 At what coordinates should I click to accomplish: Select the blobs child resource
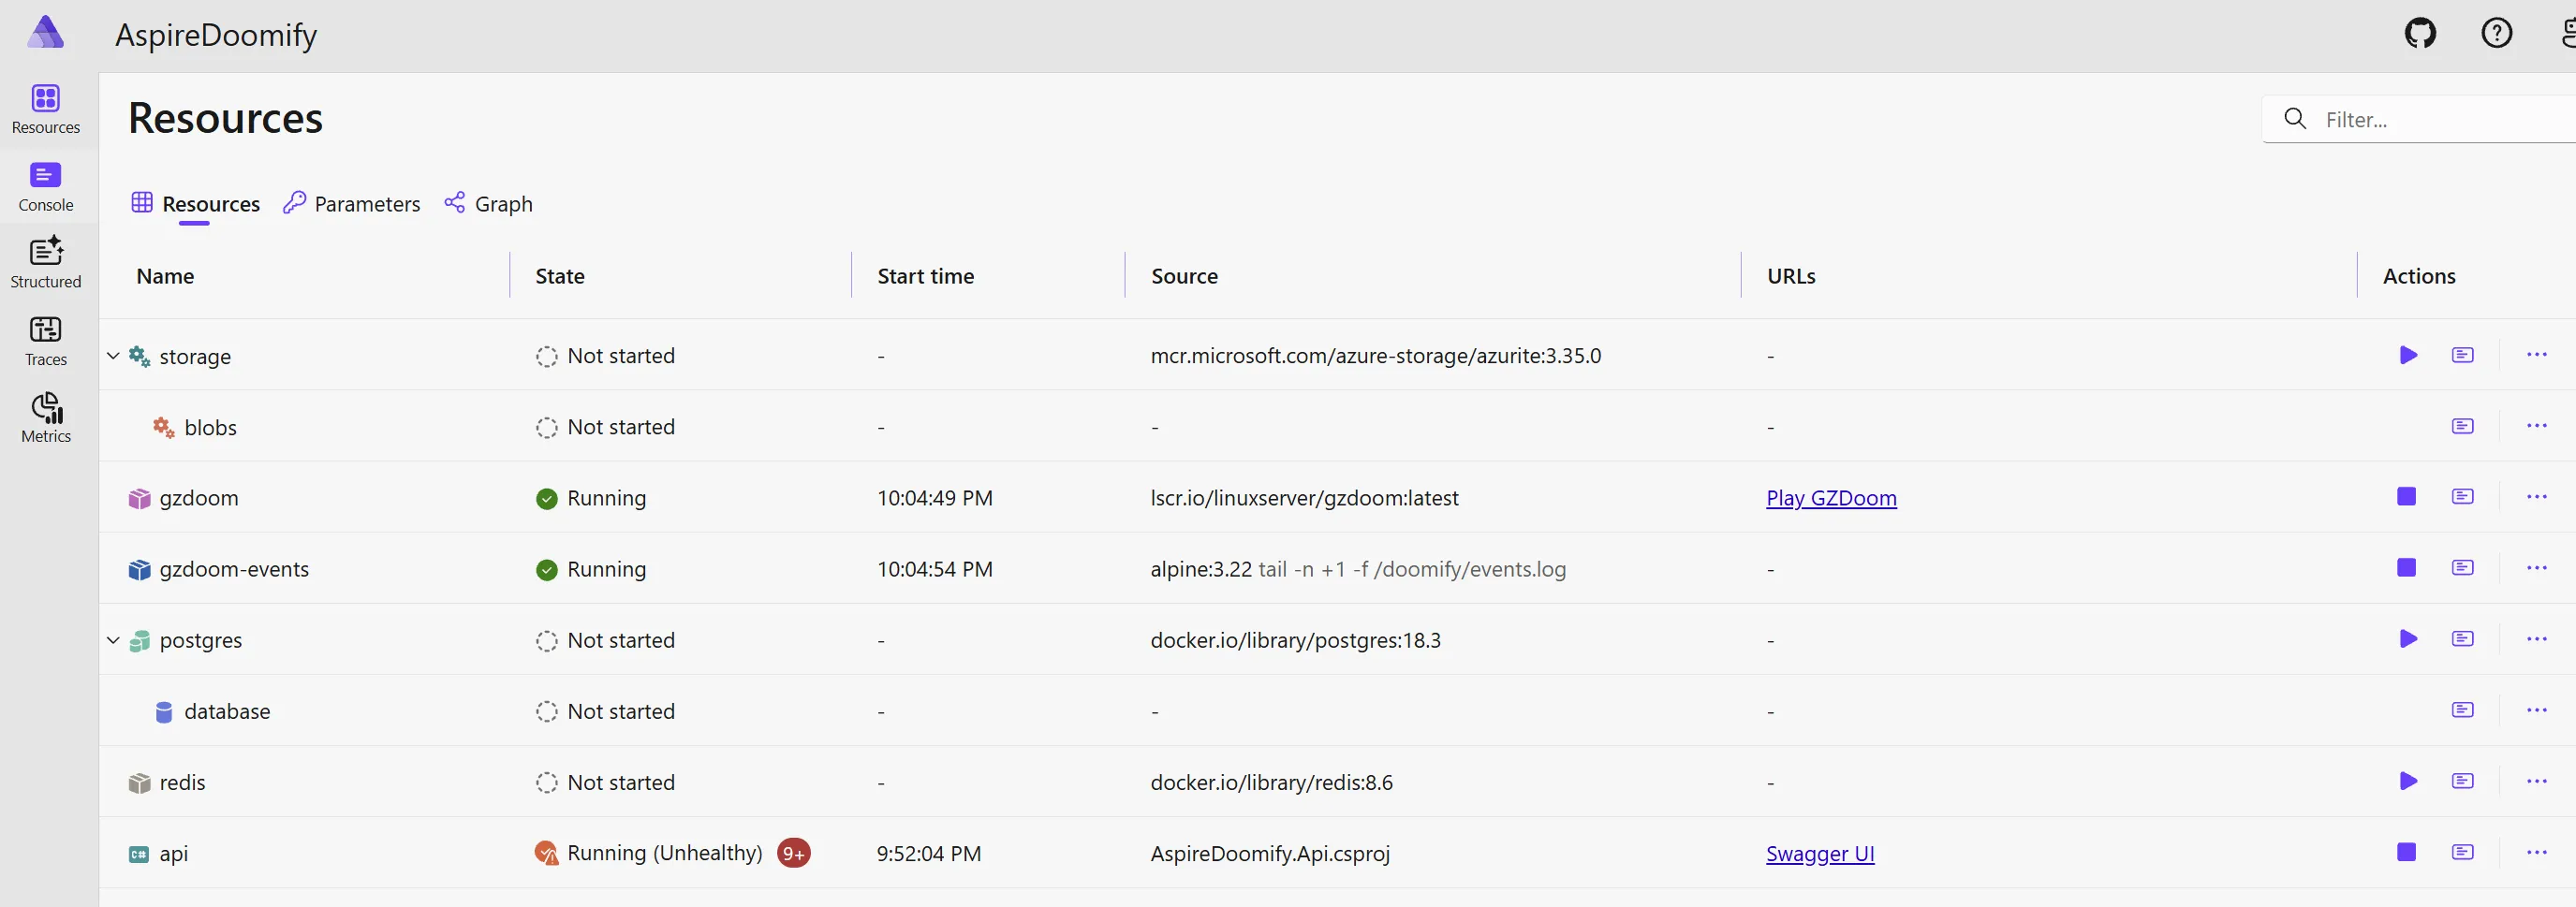[x=211, y=427]
